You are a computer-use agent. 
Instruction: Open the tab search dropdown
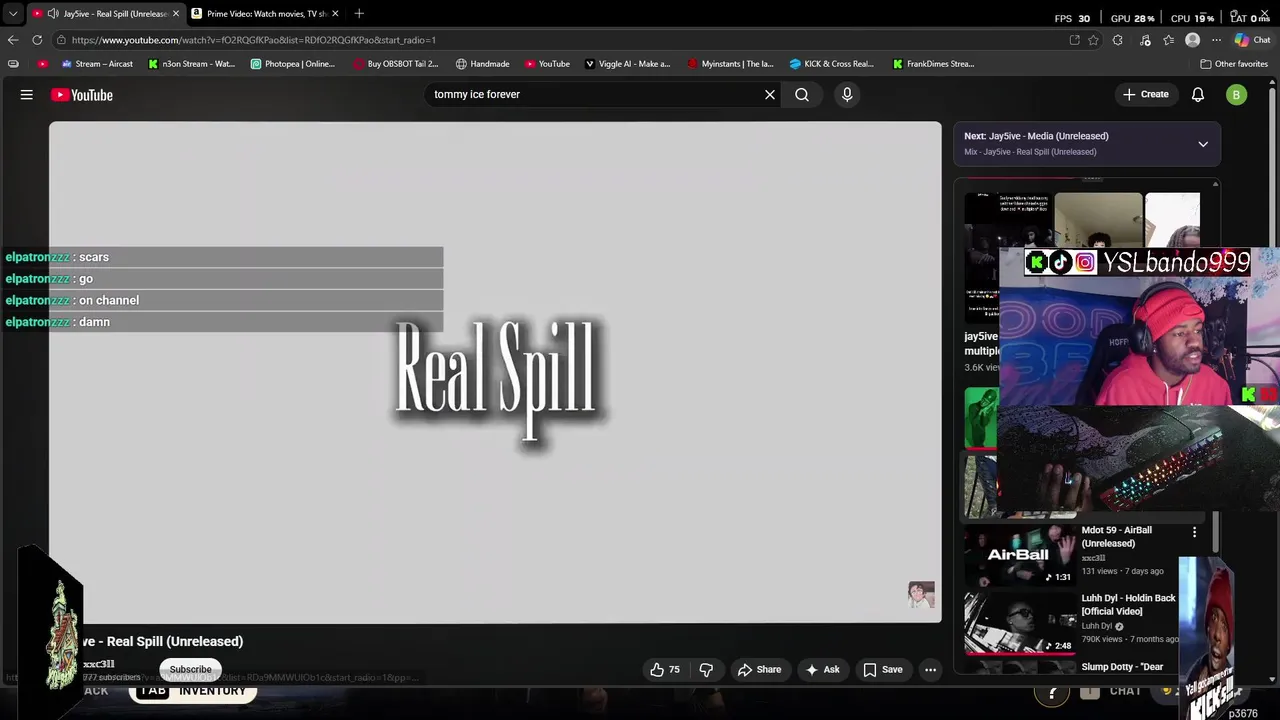(x=13, y=14)
